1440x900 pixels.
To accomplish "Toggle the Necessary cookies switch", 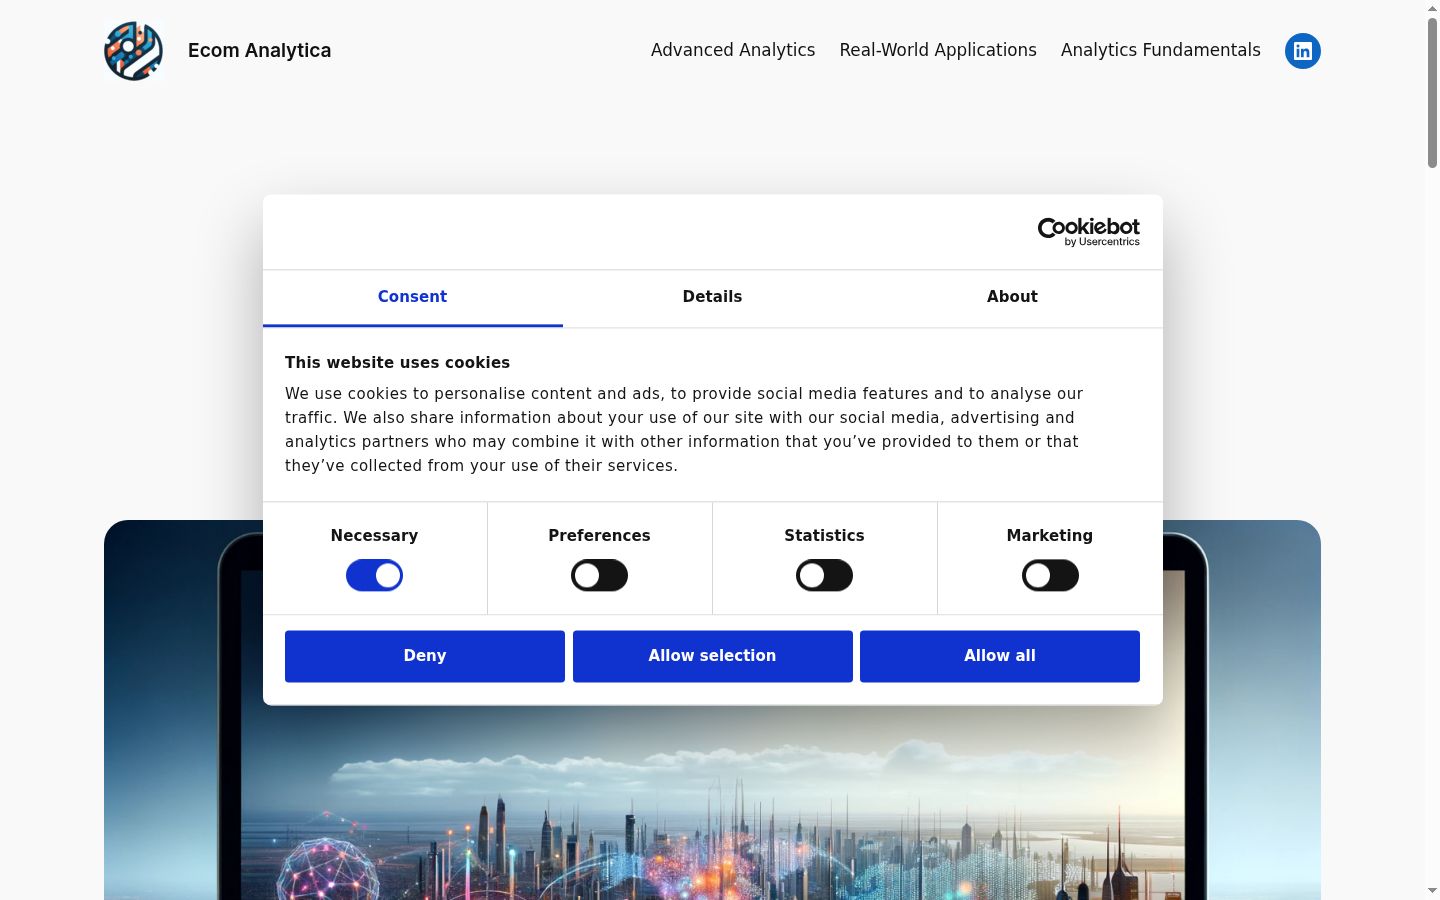I will (374, 576).
